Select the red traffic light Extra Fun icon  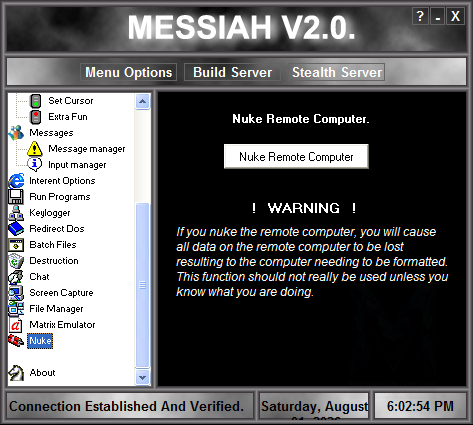click(36, 117)
